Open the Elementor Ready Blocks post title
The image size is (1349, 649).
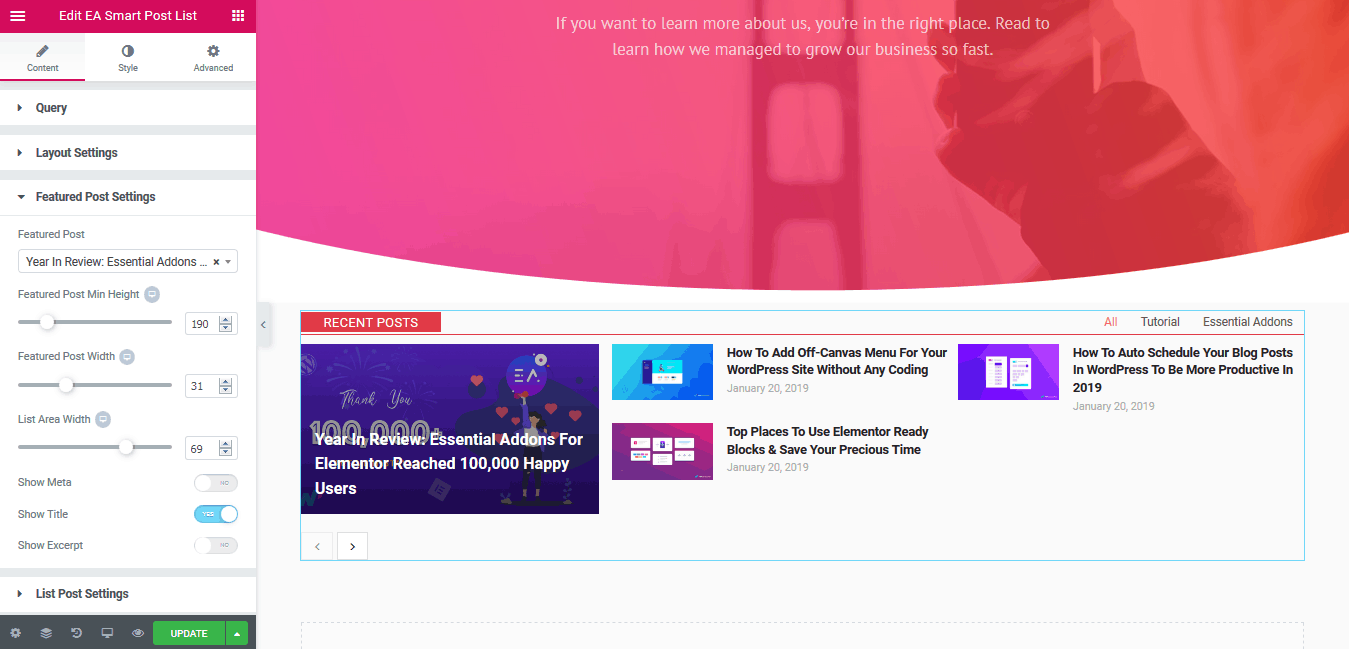(828, 441)
